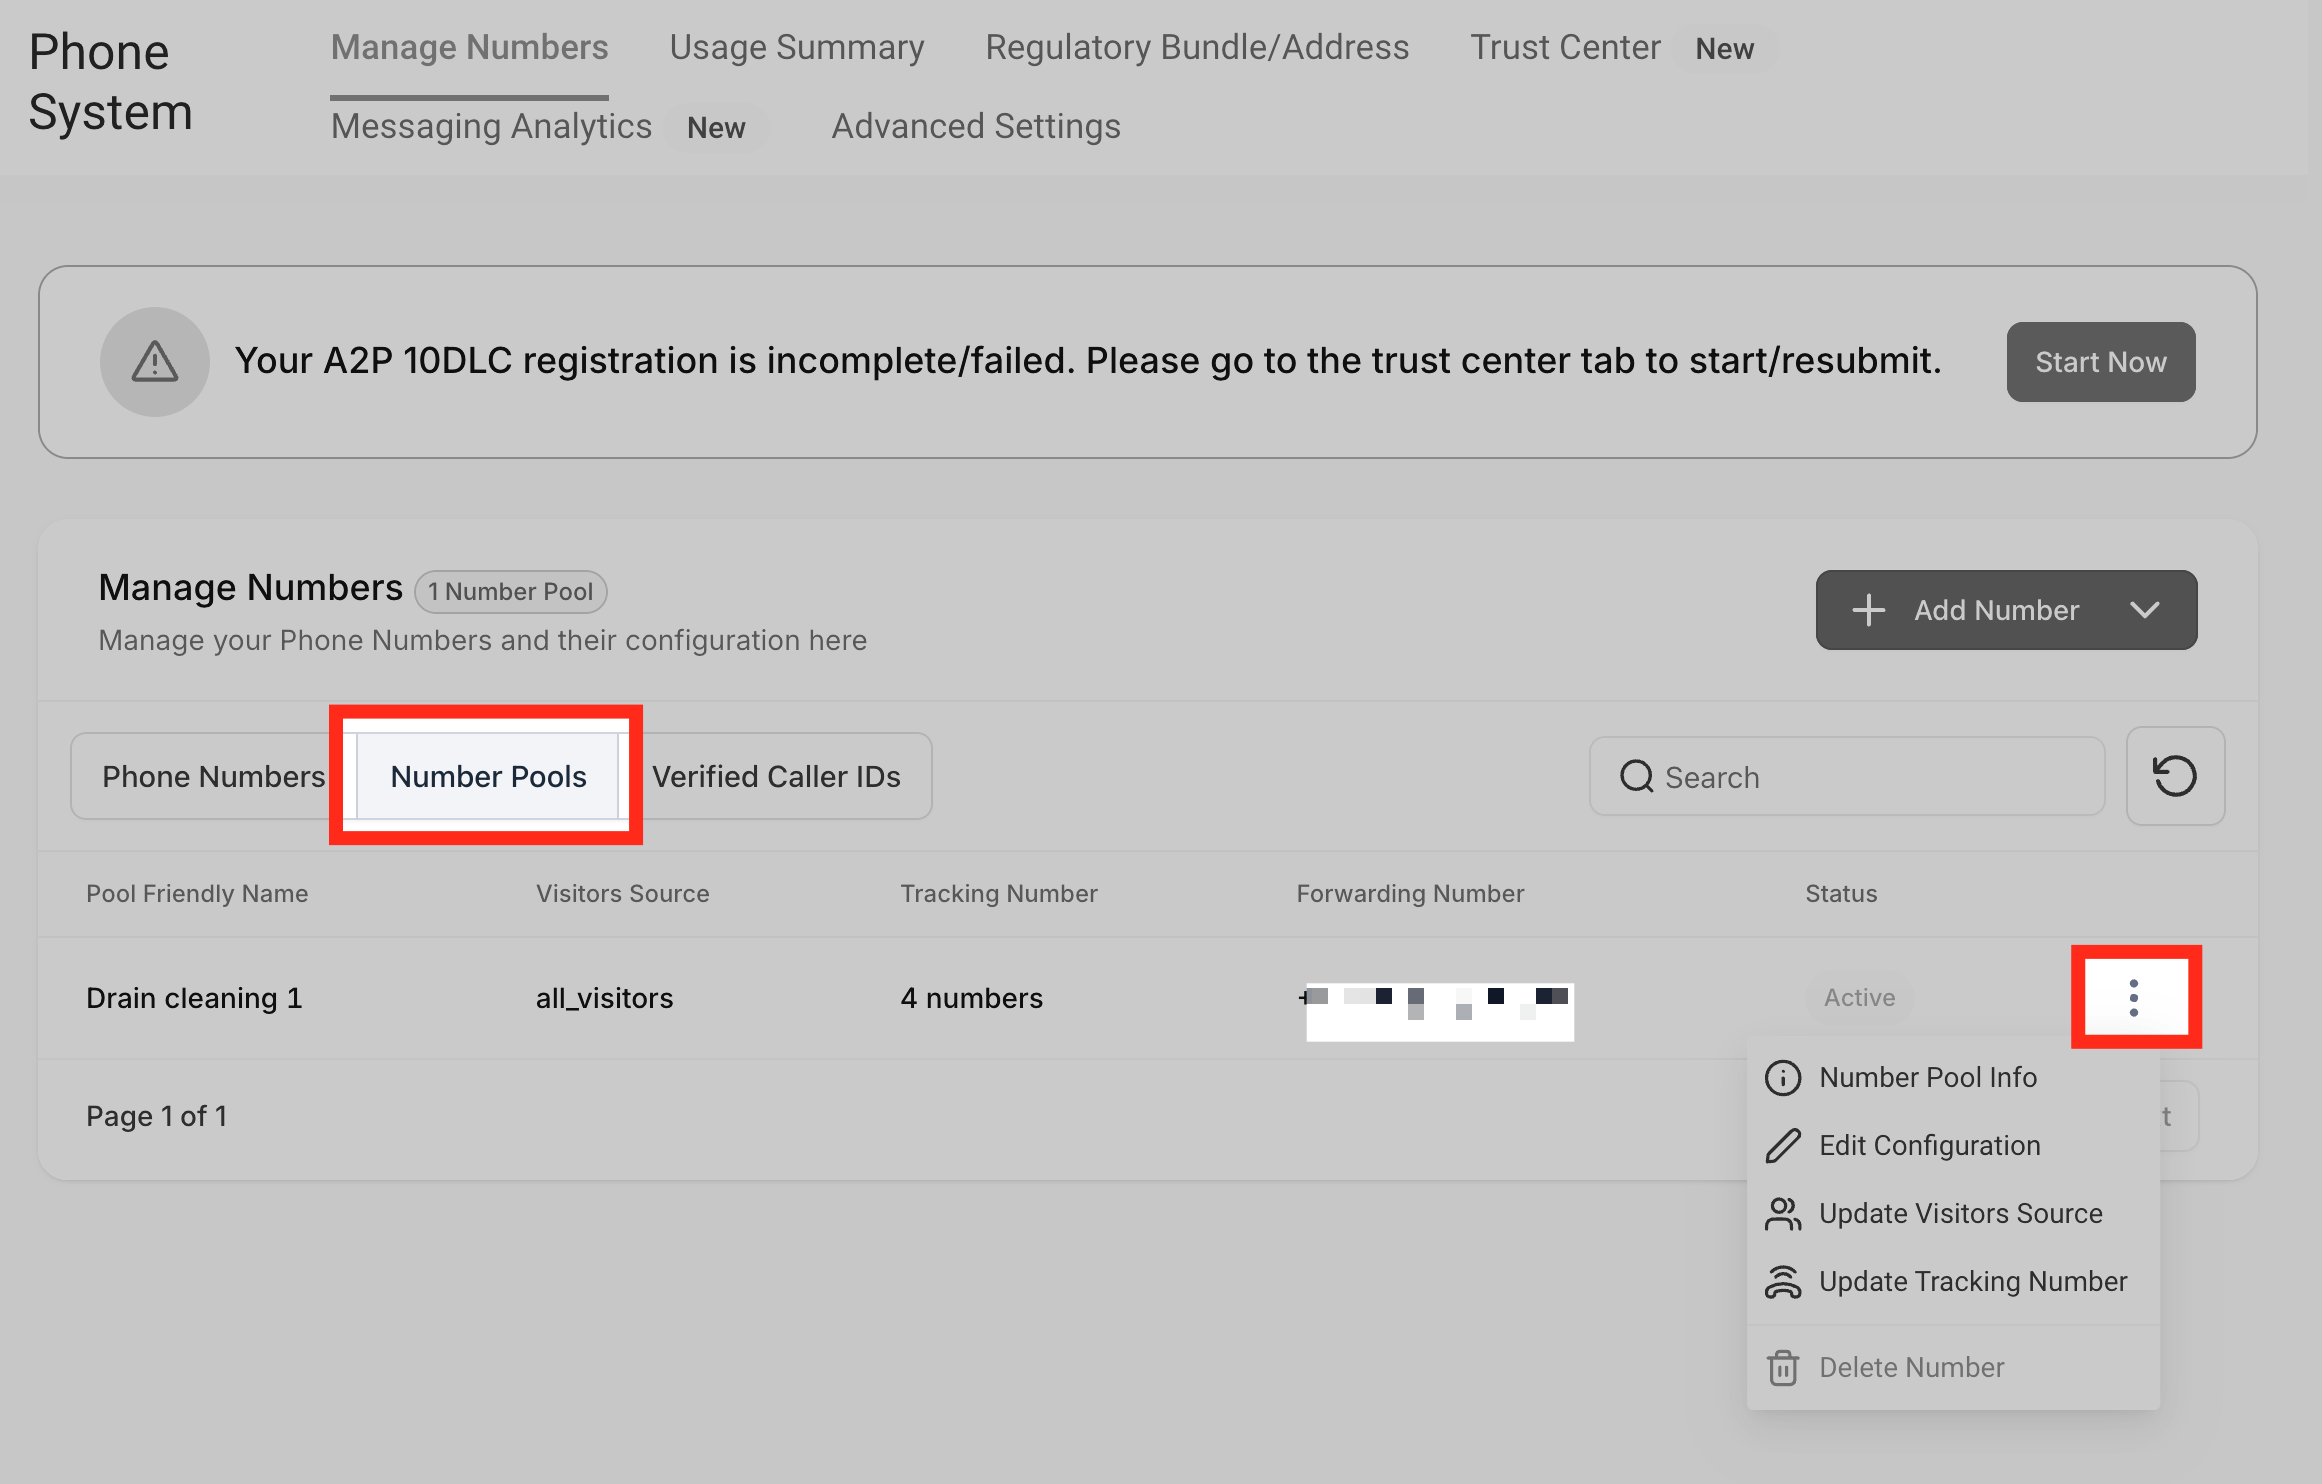Click the Update Tracking Number icon
The width and height of the screenshot is (2322, 1484).
click(1783, 1282)
